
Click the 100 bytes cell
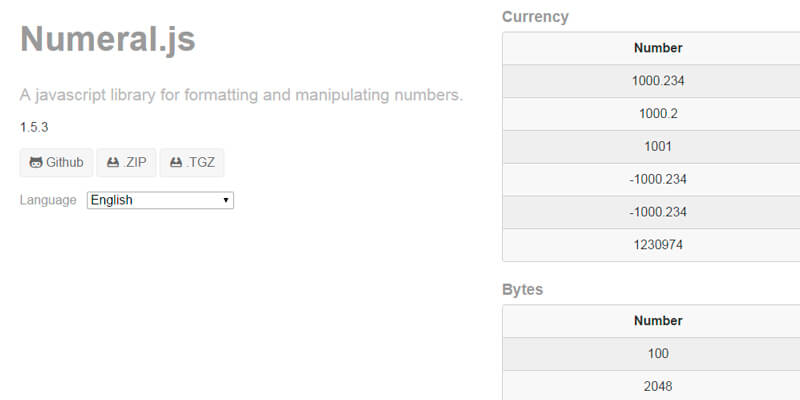(x=658, y=354)
